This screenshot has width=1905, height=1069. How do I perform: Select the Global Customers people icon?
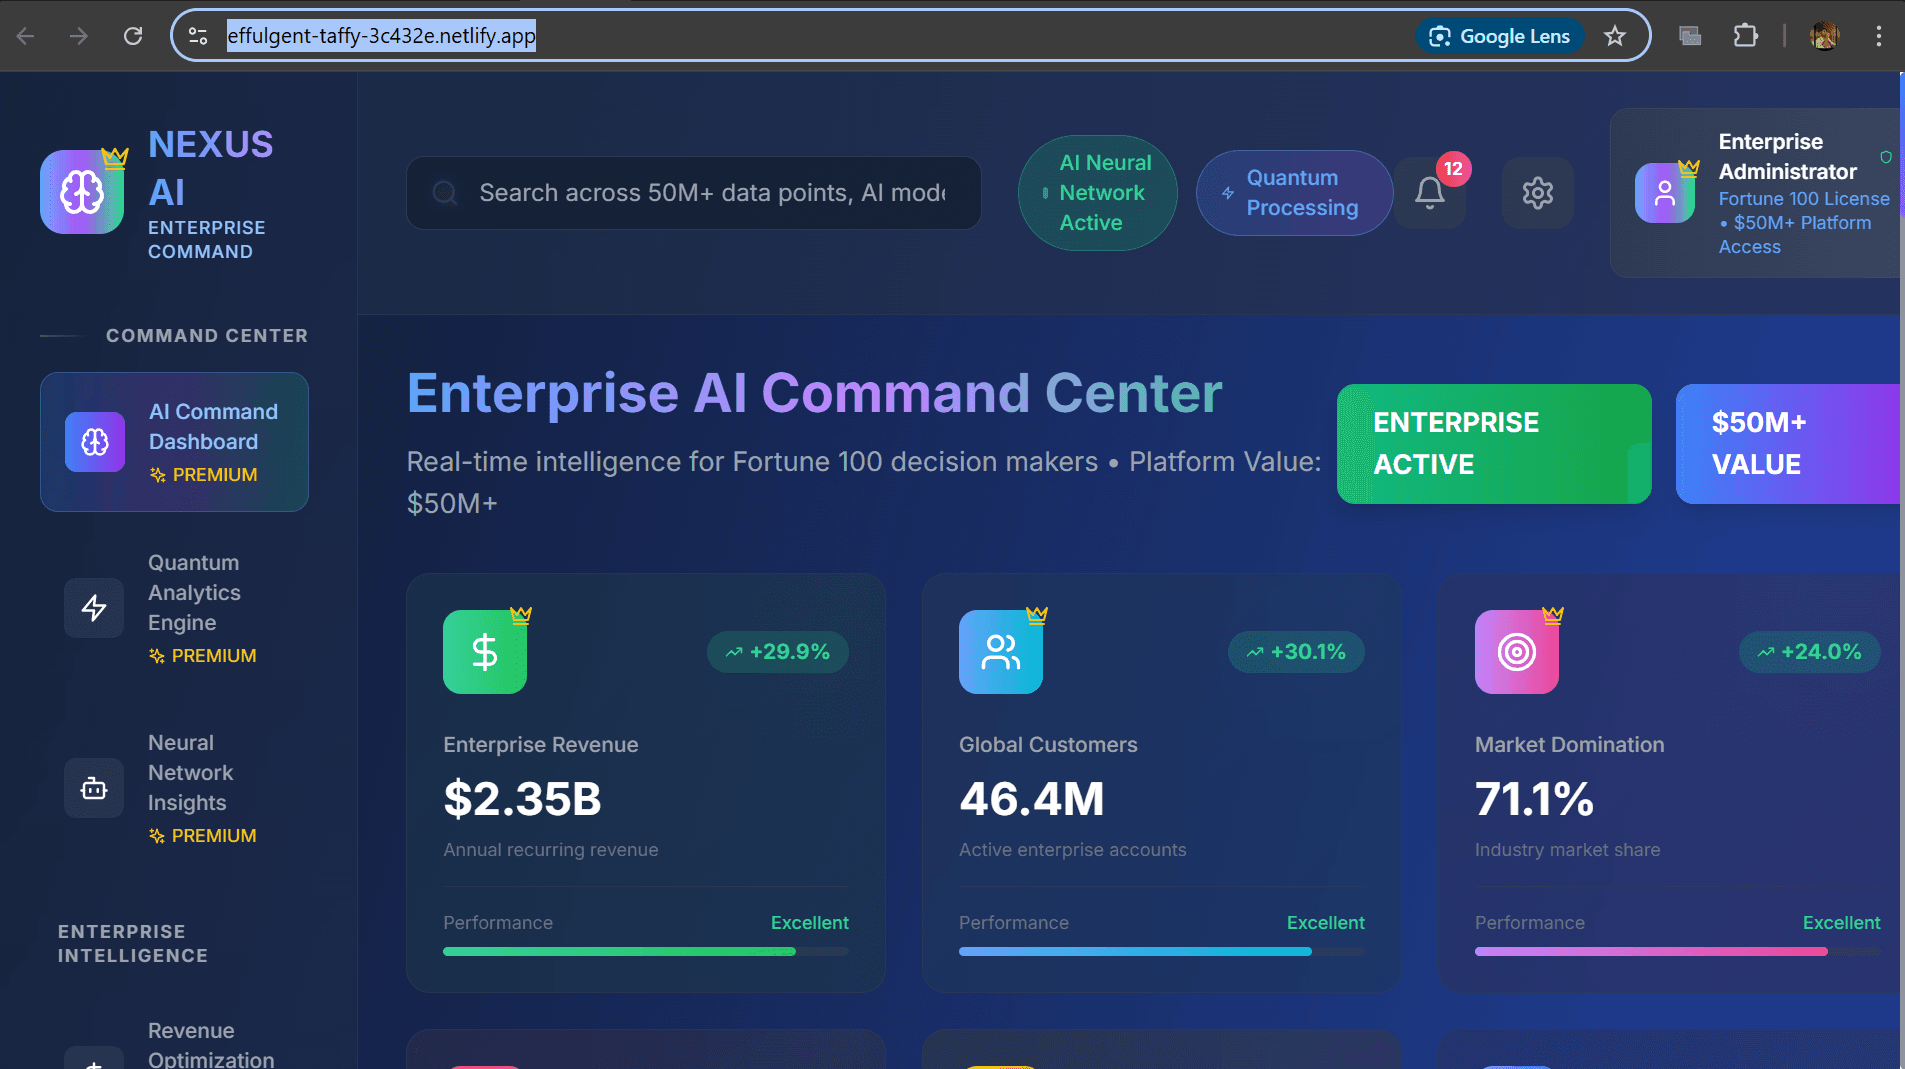tap(1000, 651)
